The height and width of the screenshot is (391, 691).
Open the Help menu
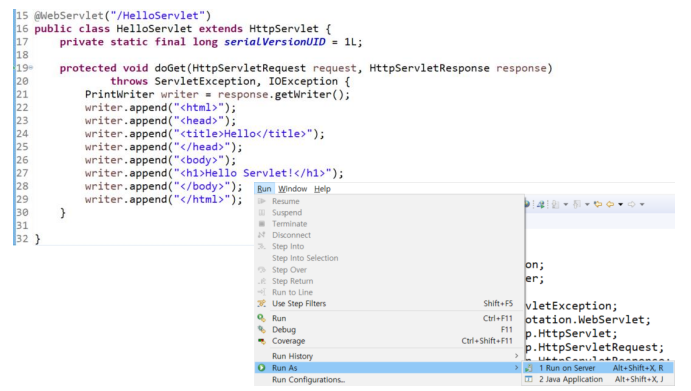tap(322, 189)
